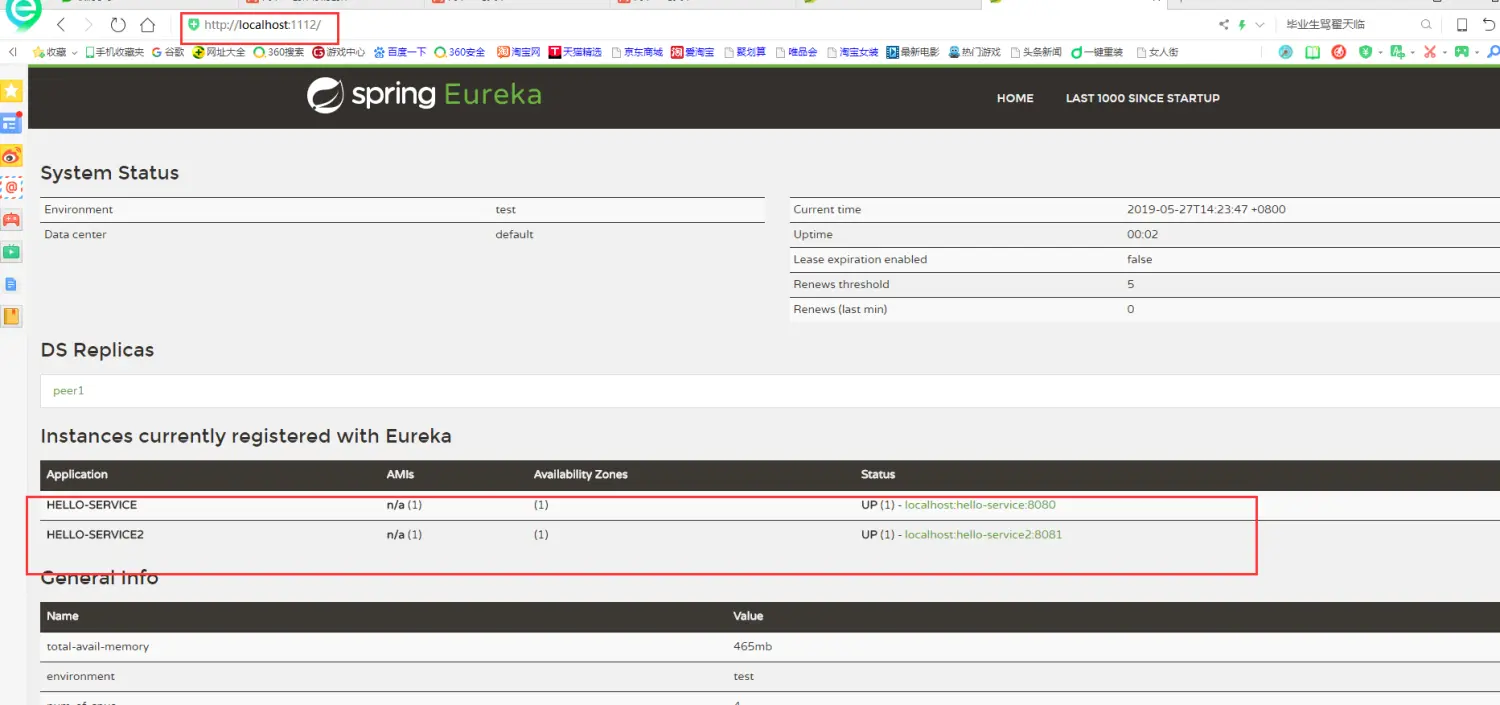Expand the 收藏 favorites dropdown
Screen dimensions: 1500x705
tap(75, 52)
